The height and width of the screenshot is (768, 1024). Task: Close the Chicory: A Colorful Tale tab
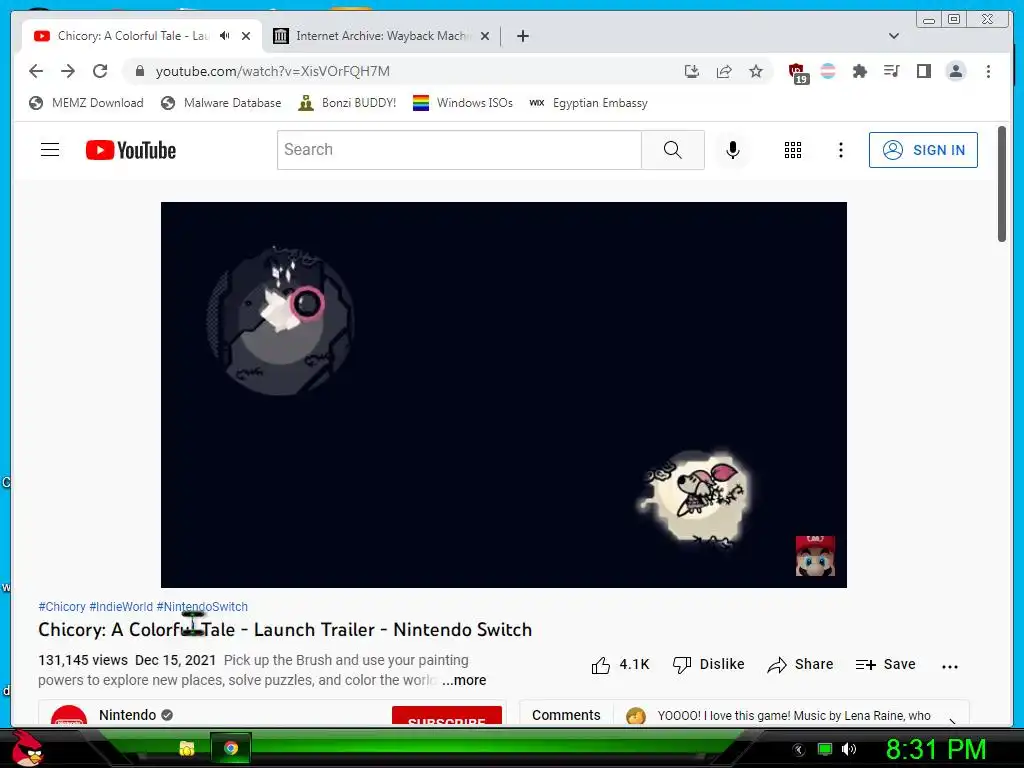(246, 36)
